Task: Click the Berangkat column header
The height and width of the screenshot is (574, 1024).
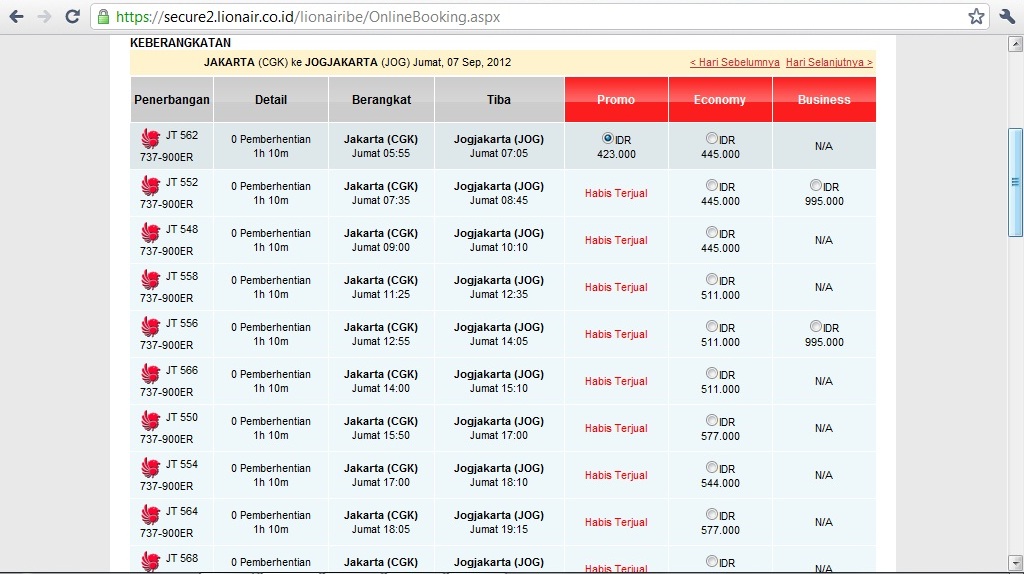Action: 381,99
